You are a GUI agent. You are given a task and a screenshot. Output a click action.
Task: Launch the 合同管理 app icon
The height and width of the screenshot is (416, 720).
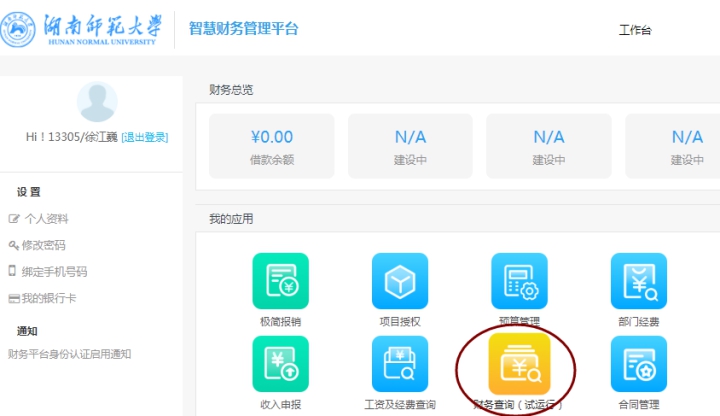point(639,364)
